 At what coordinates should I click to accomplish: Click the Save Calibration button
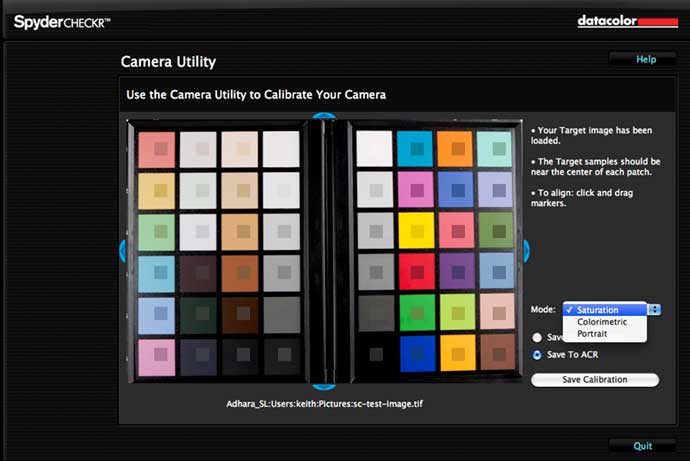click(x=595, y=380)
